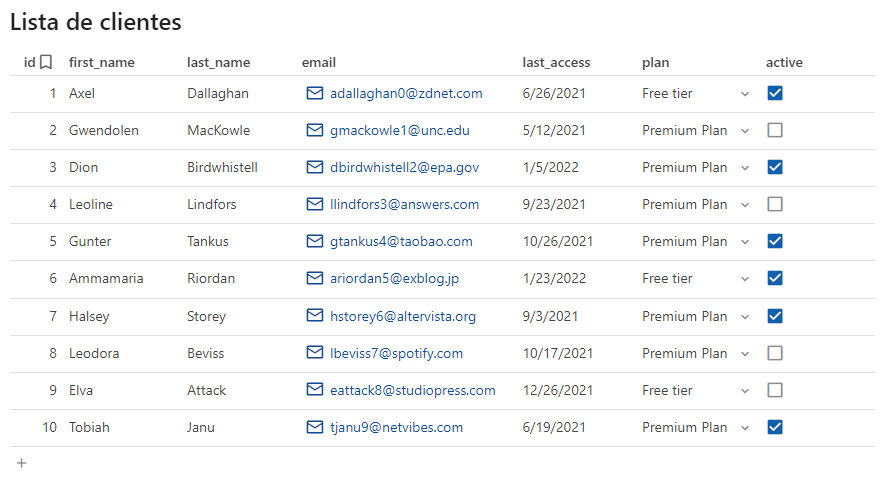This screenshot has height=477, width=887.
Task: Click the last_access column header
Action: point(556,63)
